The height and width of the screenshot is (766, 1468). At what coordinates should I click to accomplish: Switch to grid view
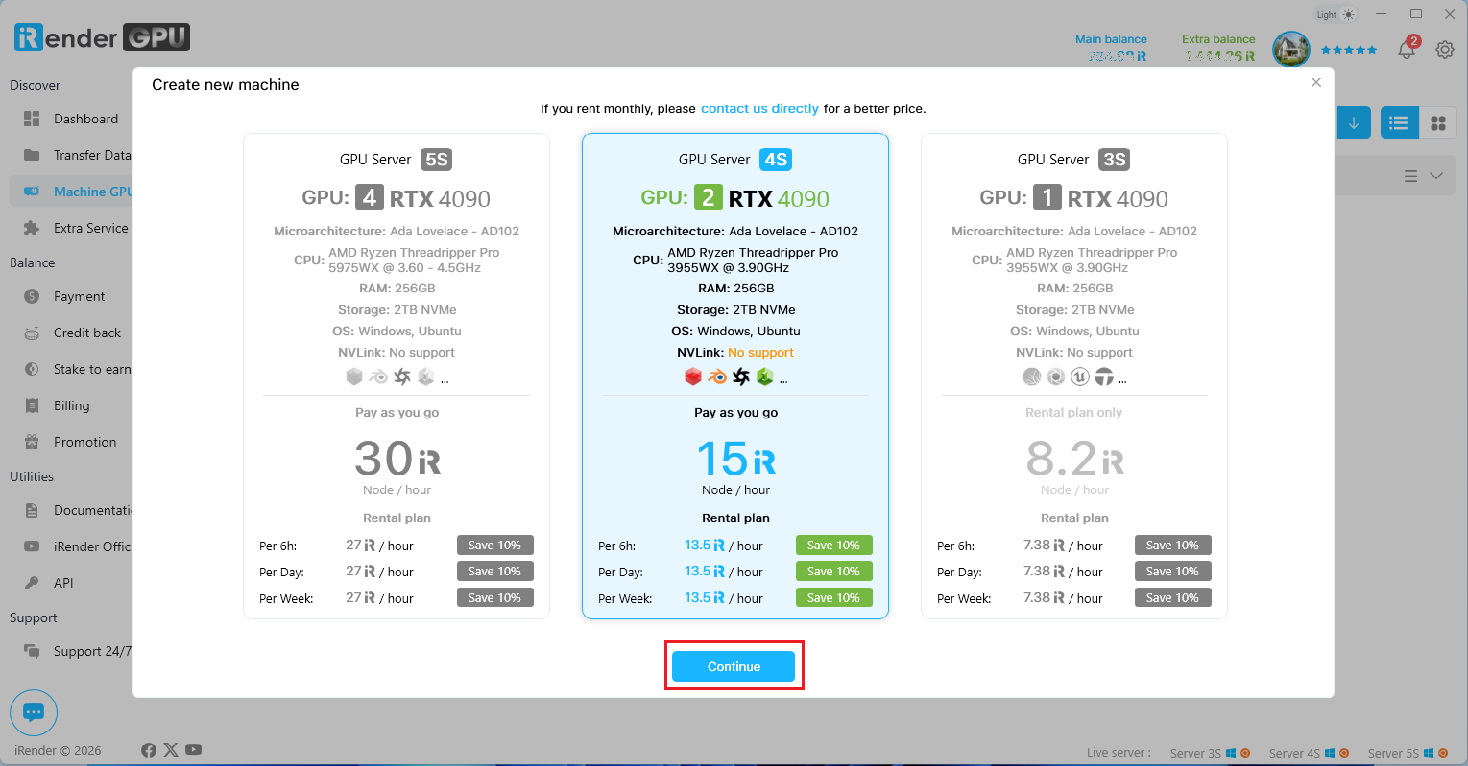[1438, 123]
